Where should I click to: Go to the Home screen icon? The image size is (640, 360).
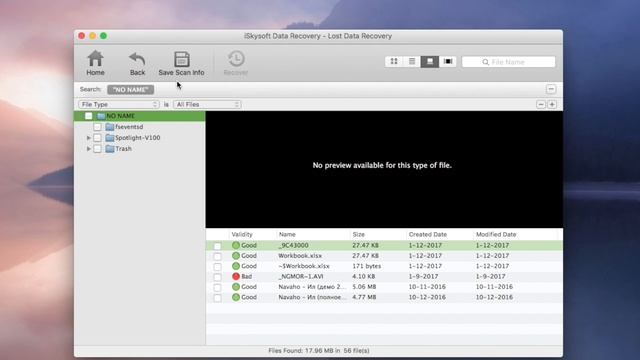95,59
